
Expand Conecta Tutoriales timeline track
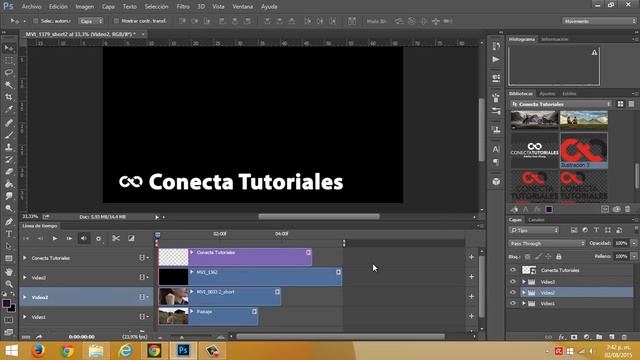[x=24, y=258]
